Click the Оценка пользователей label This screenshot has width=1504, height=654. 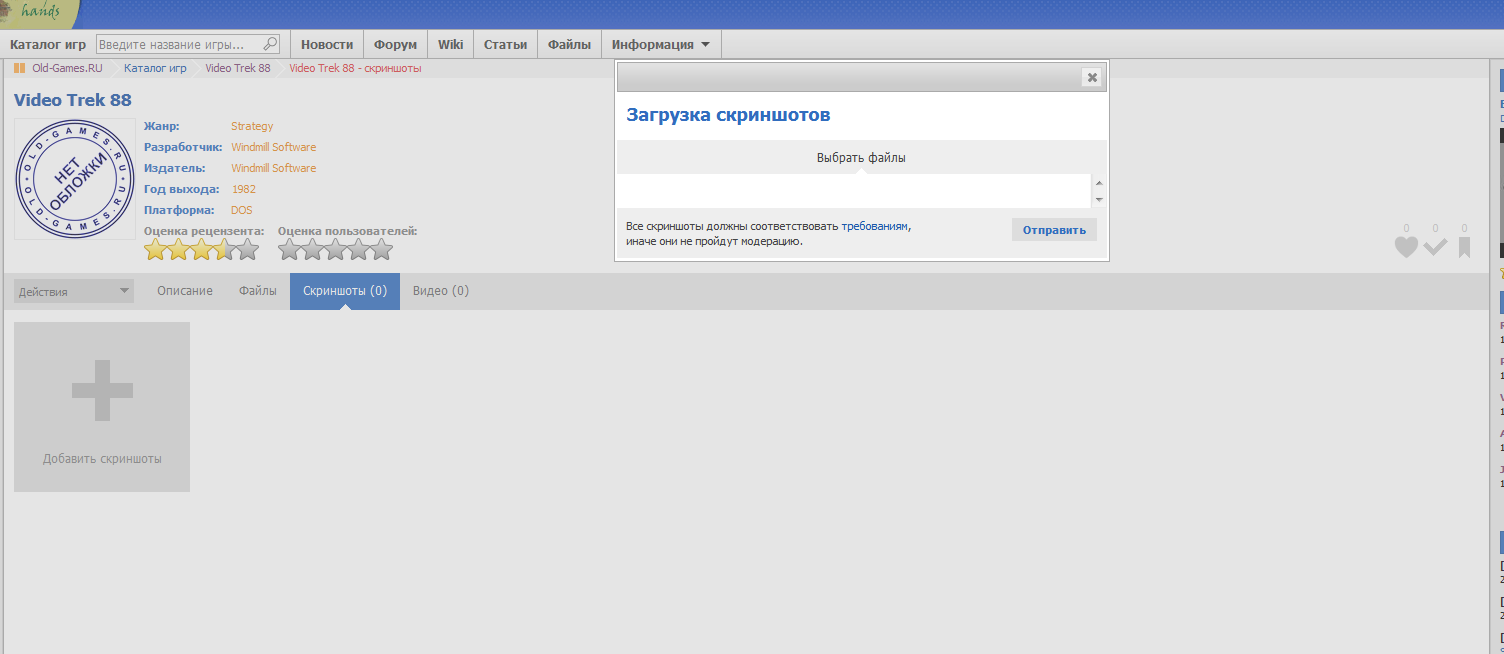tap(348, 231)
